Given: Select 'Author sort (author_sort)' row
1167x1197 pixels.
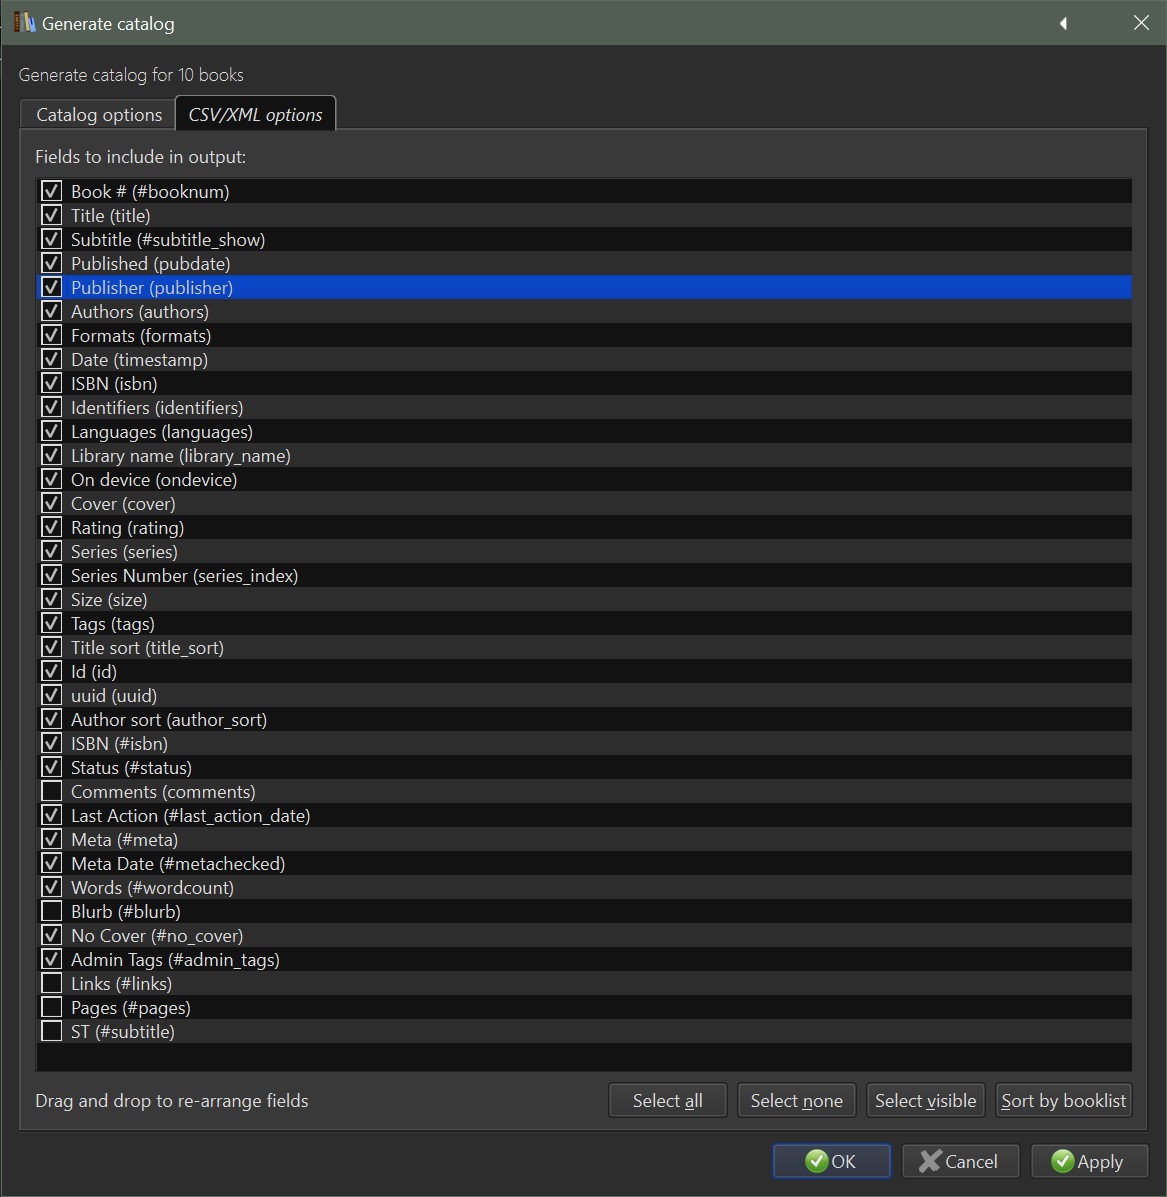Looking at the screenshot, I should pos(585,719).
